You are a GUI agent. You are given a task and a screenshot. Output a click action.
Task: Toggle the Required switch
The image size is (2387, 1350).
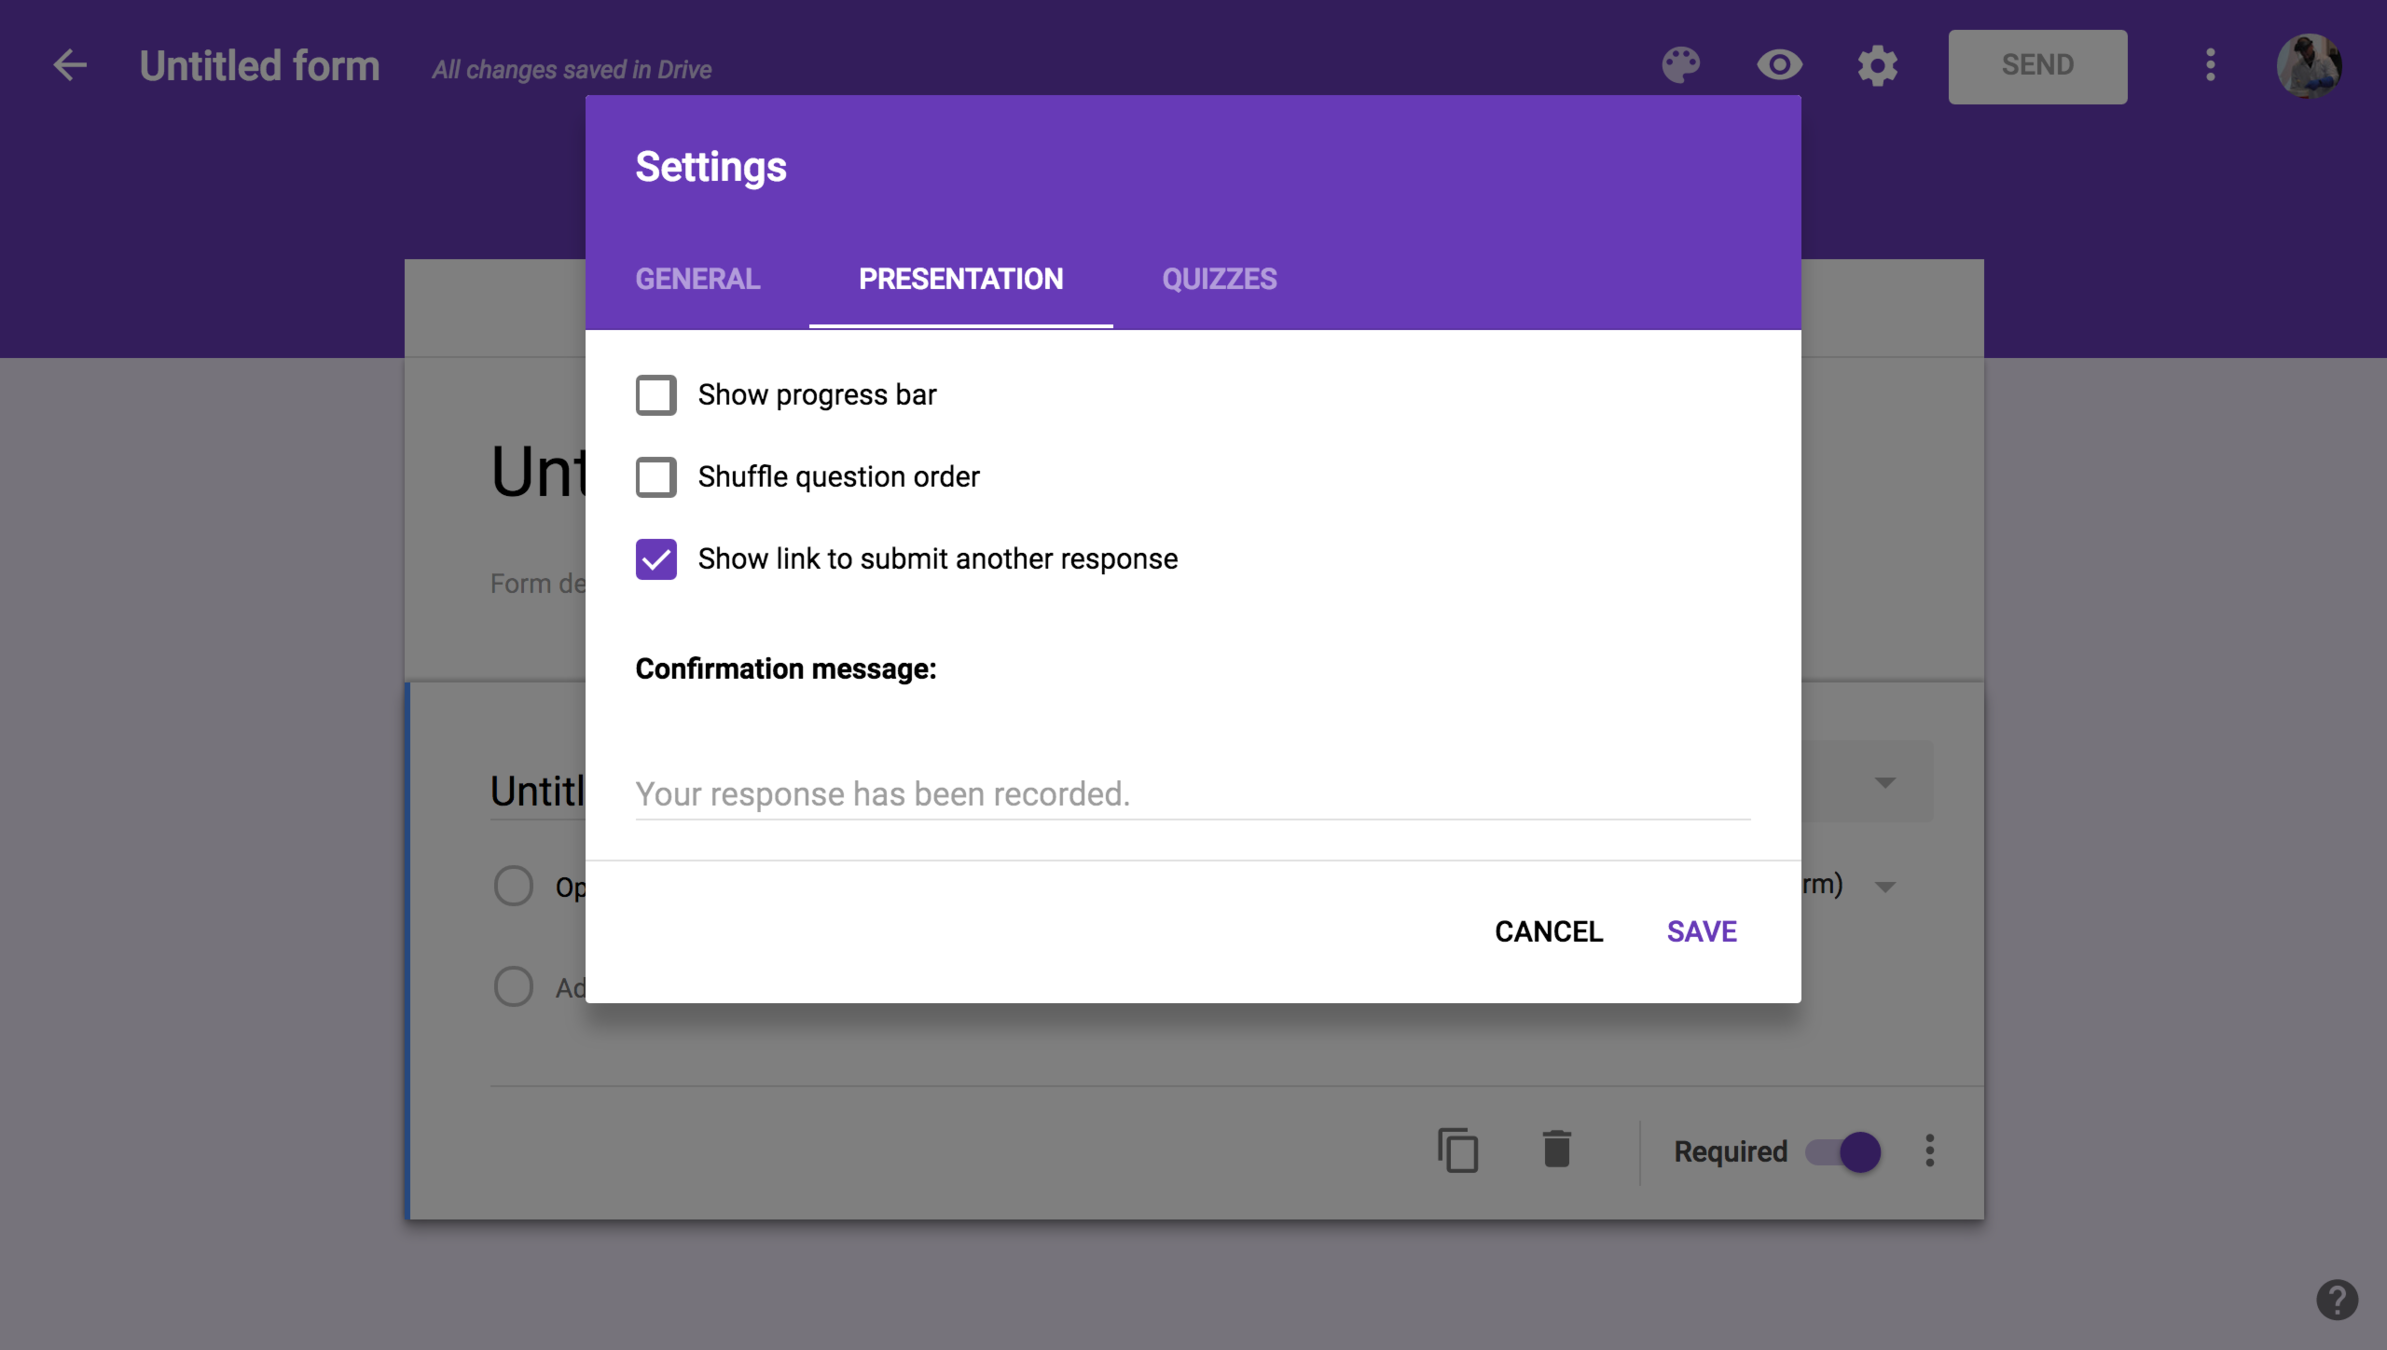(1843, 1152)
